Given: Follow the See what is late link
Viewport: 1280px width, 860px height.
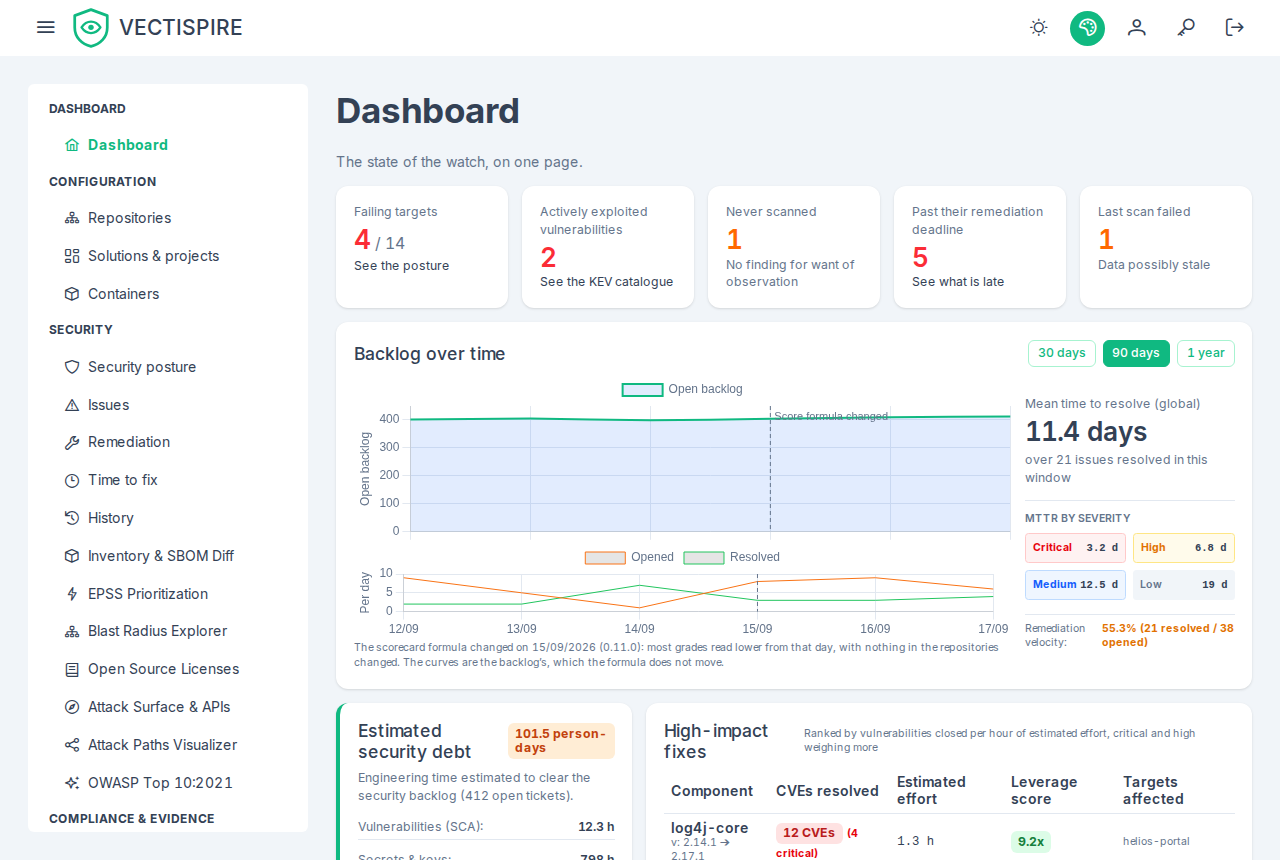Looking at the screenshot, I should click(x=958, y=282).
